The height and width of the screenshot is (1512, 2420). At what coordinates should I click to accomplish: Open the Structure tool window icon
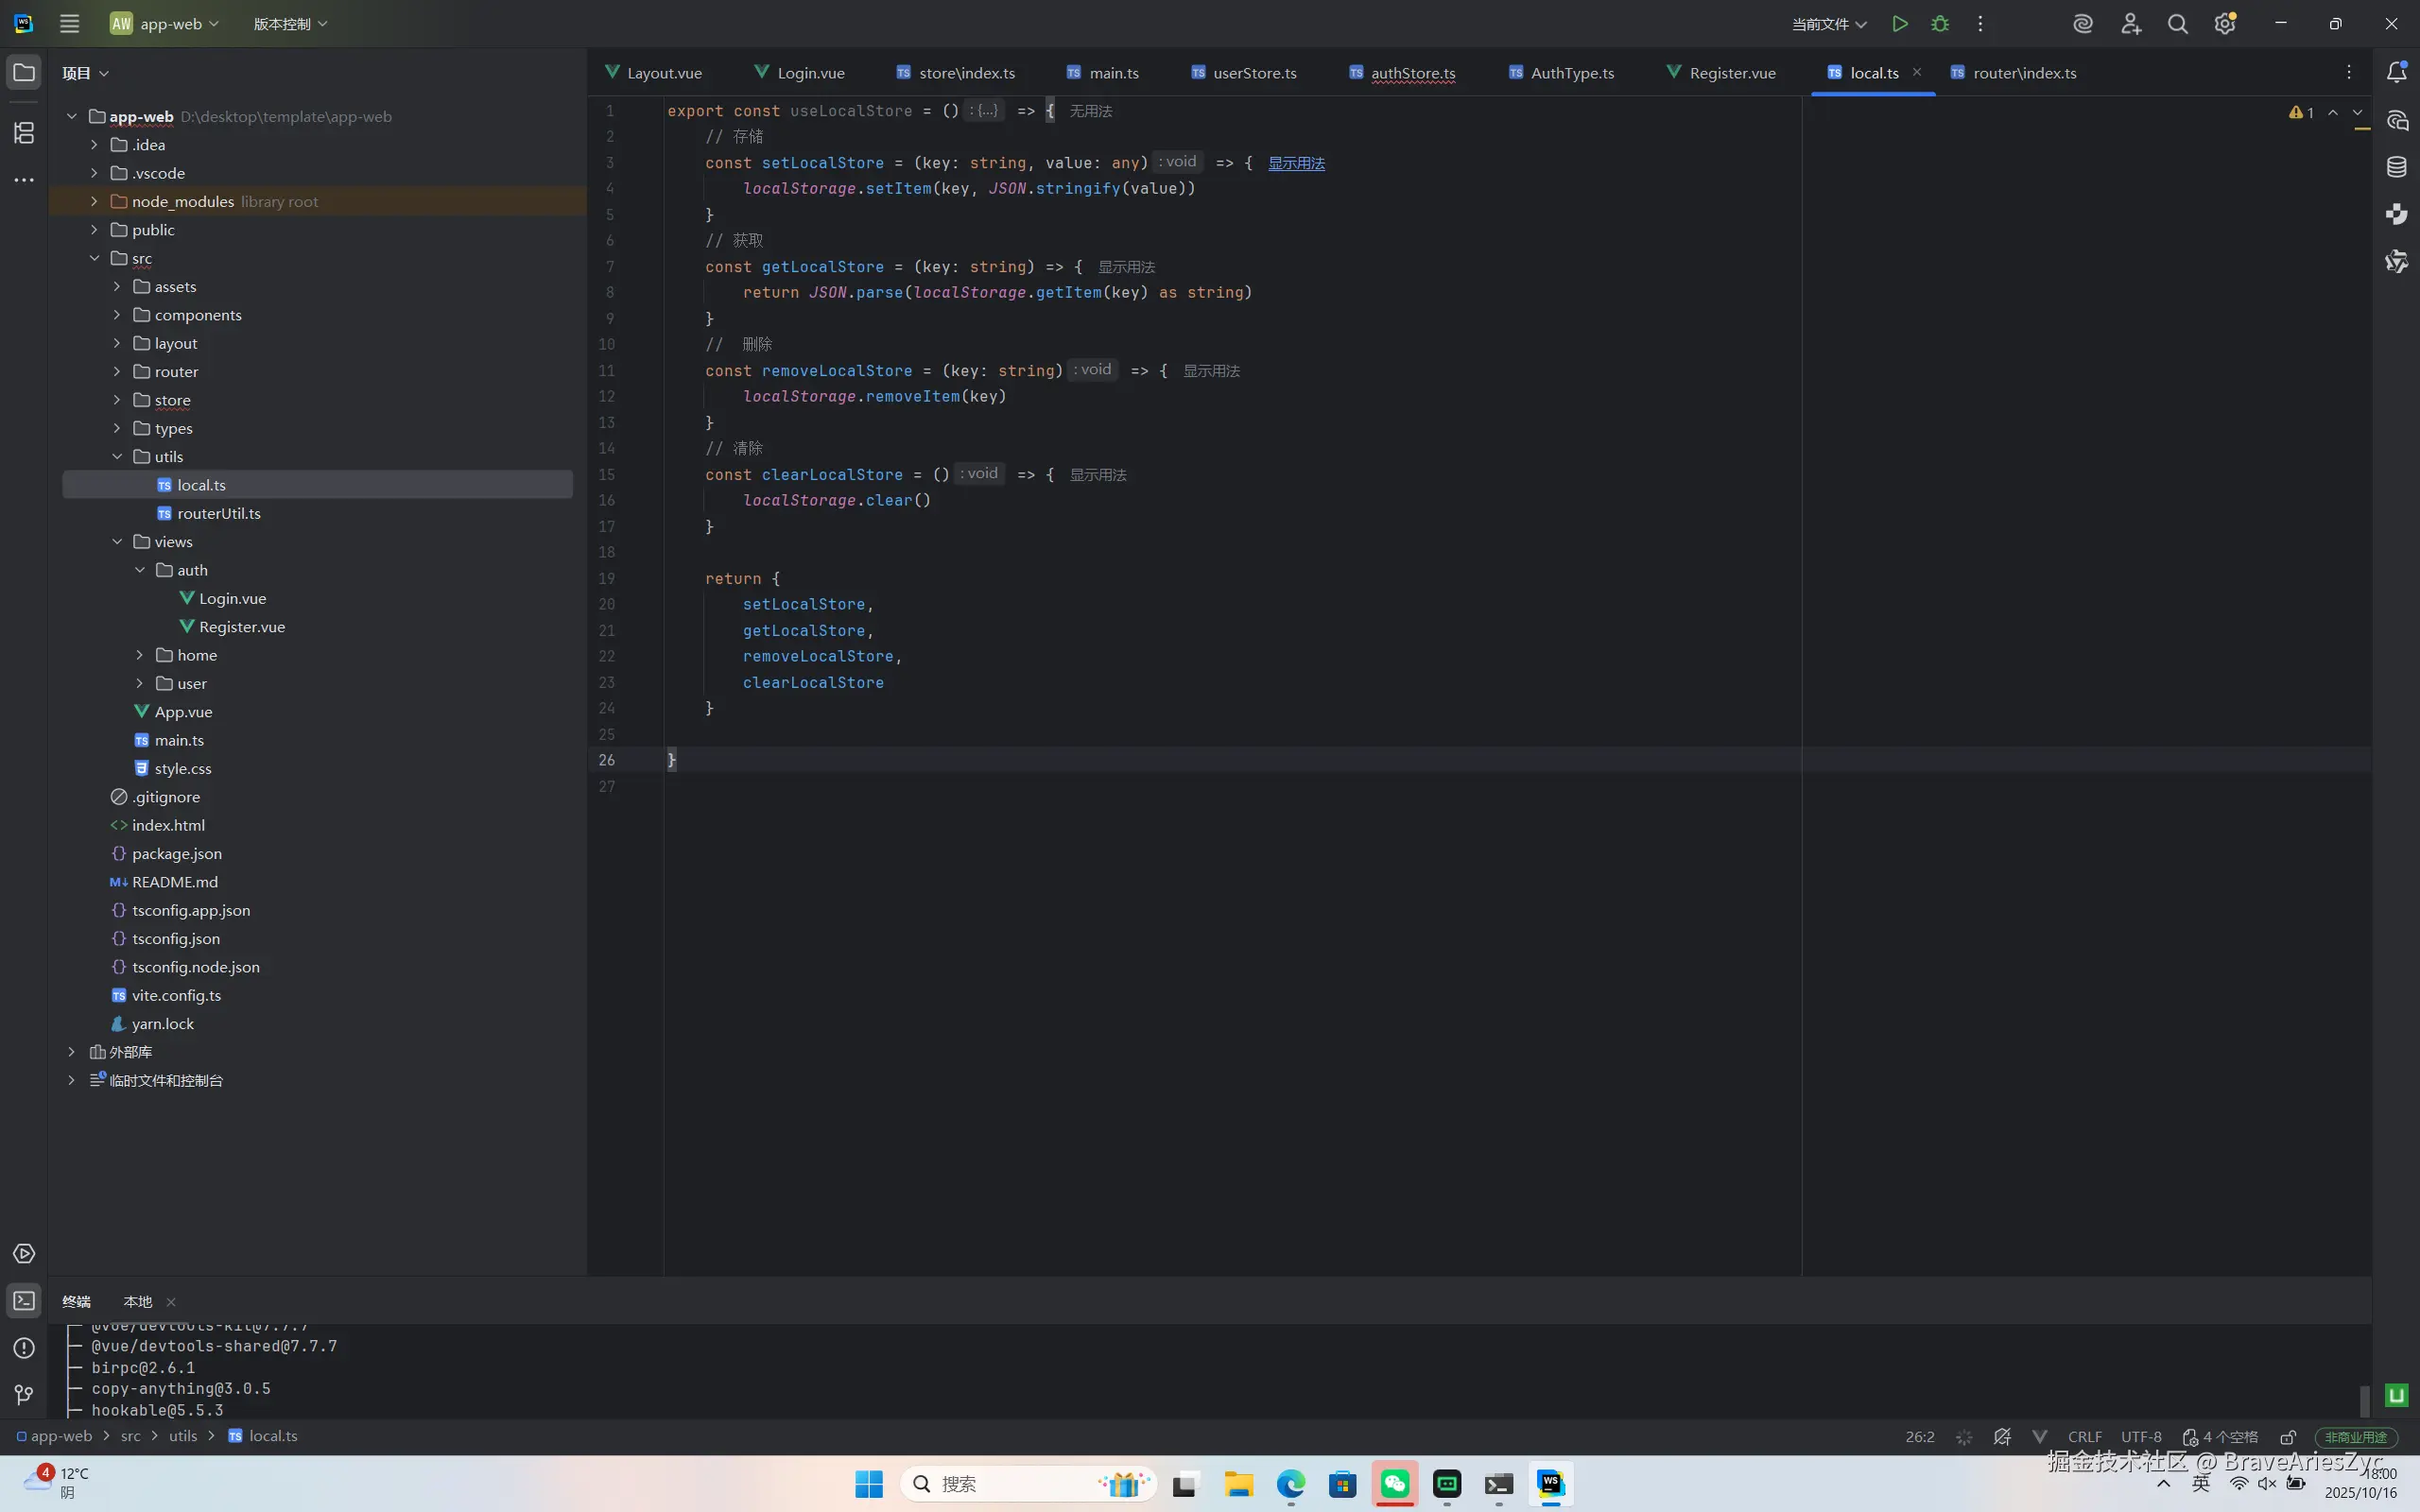click(x=24, y=132)
